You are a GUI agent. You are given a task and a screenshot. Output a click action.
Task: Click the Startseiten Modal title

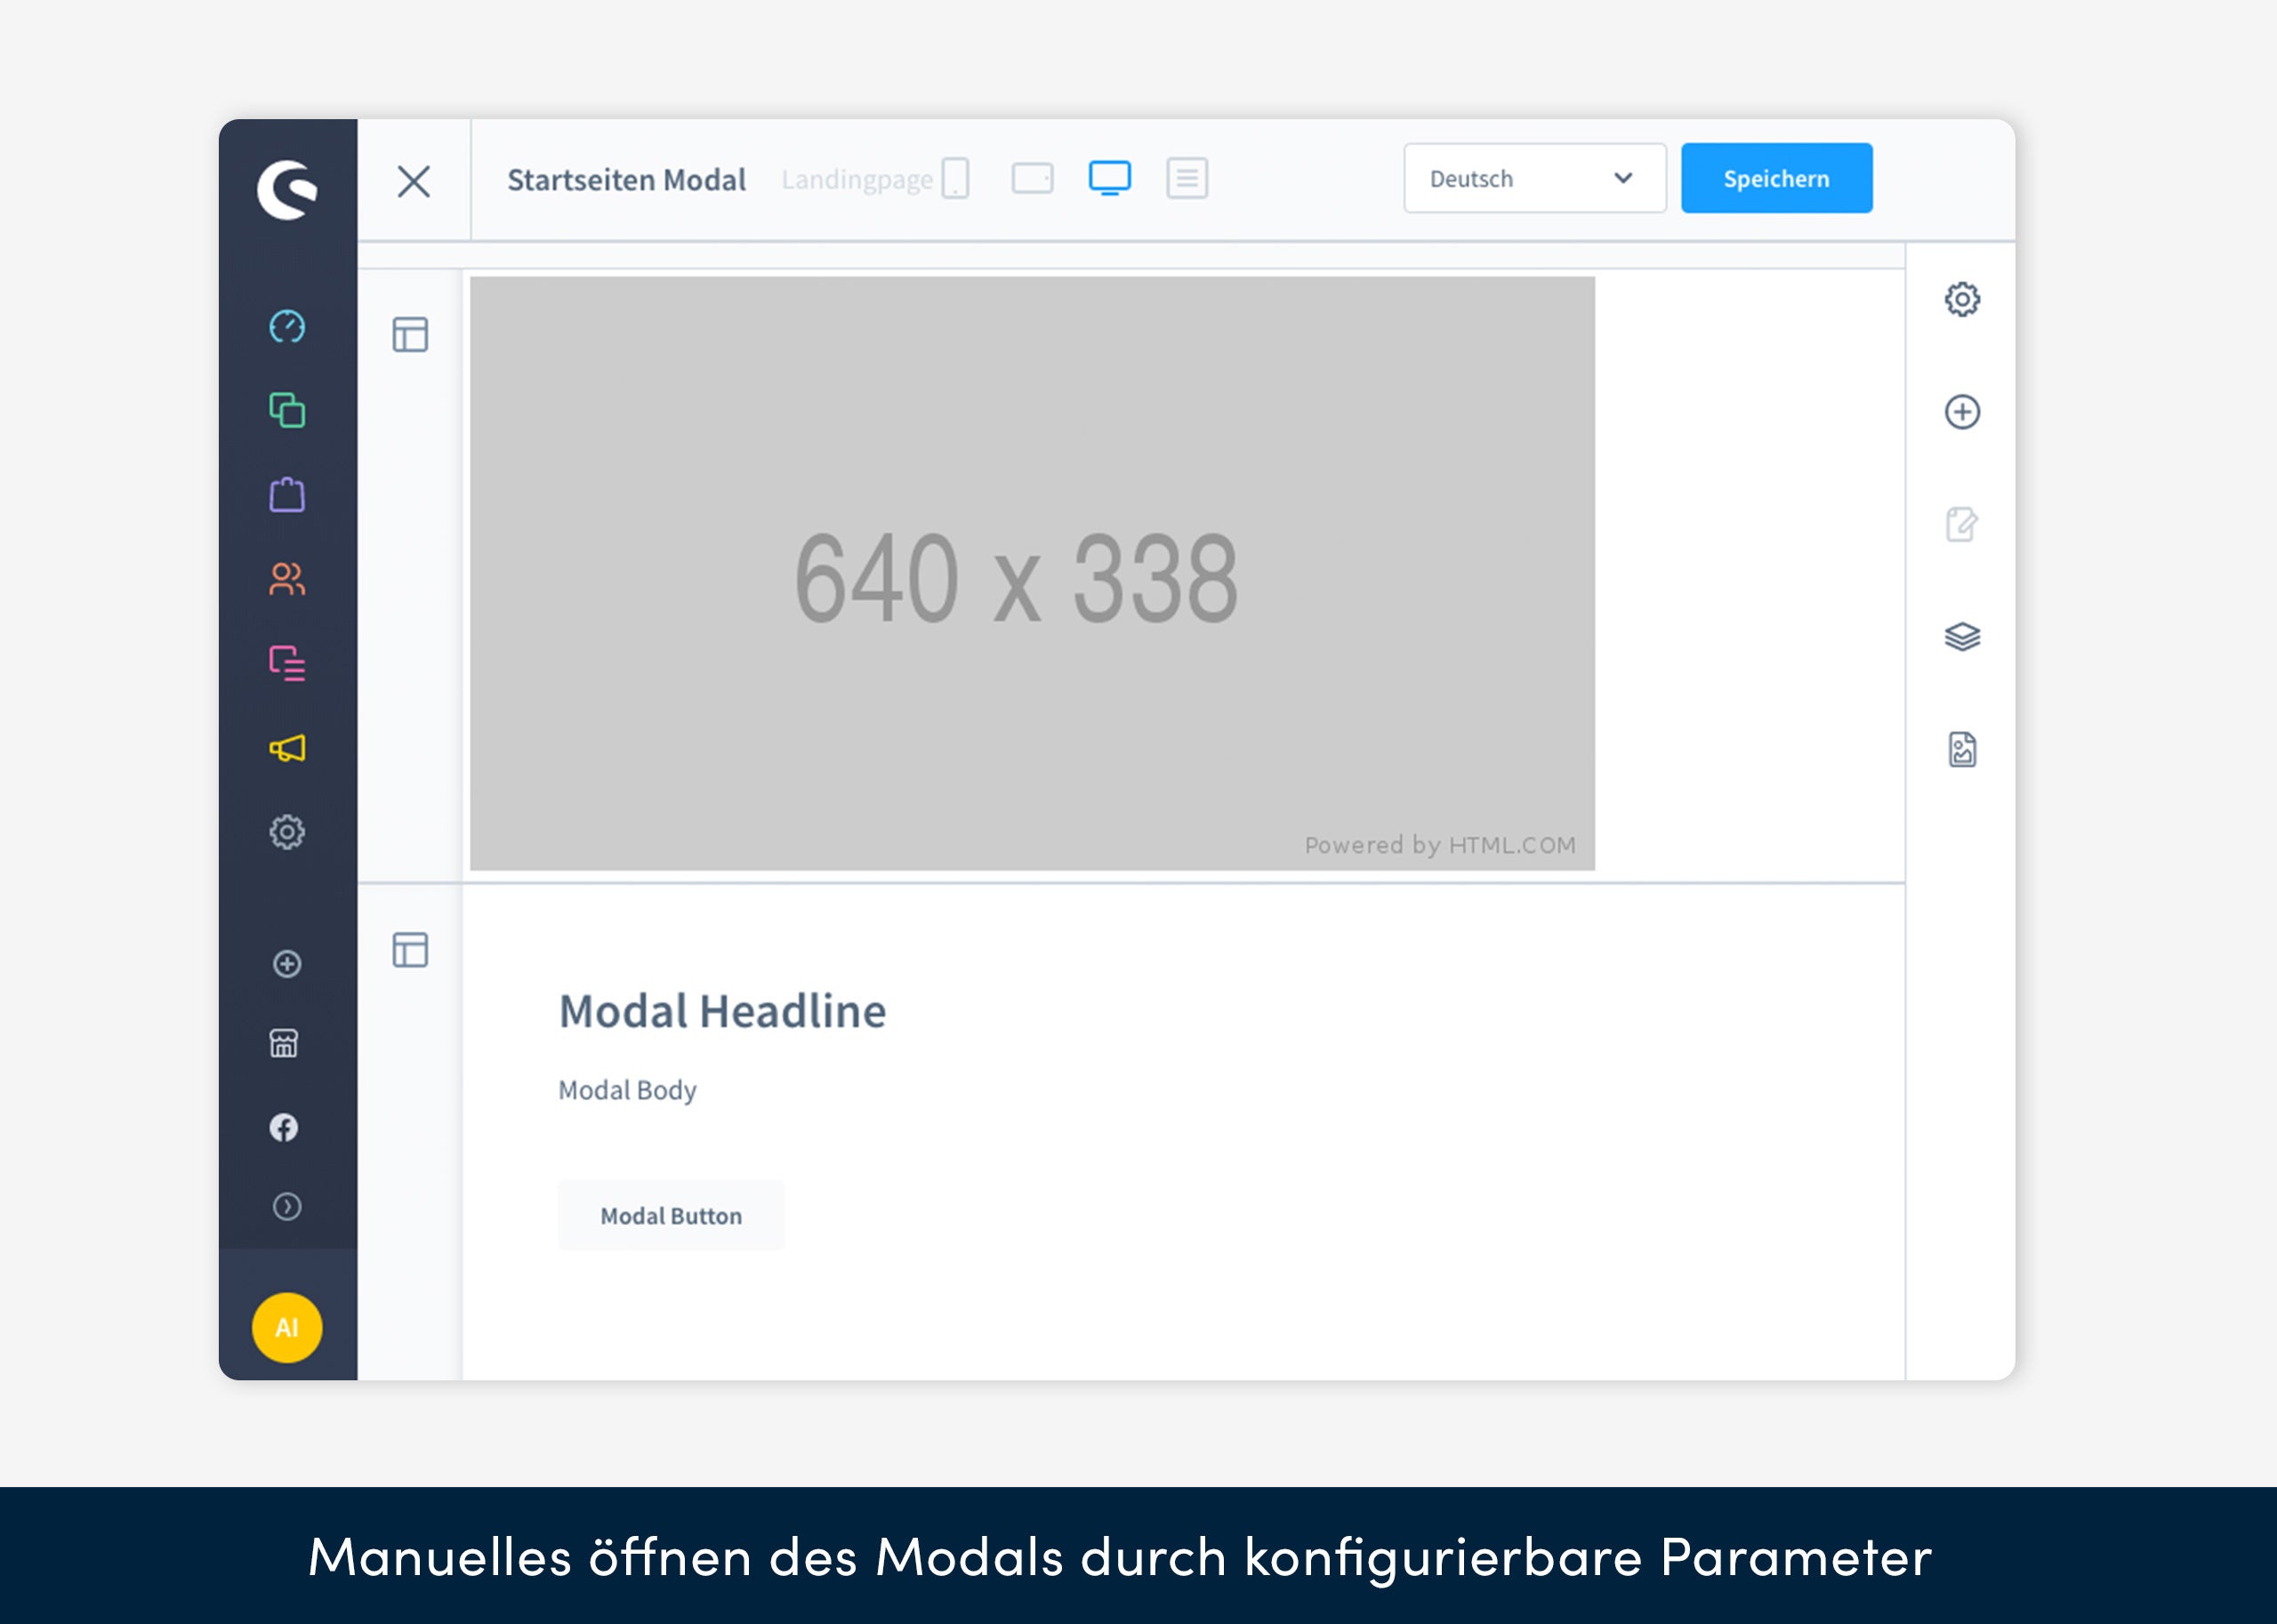pyautogui.click(x=626, y=180)
